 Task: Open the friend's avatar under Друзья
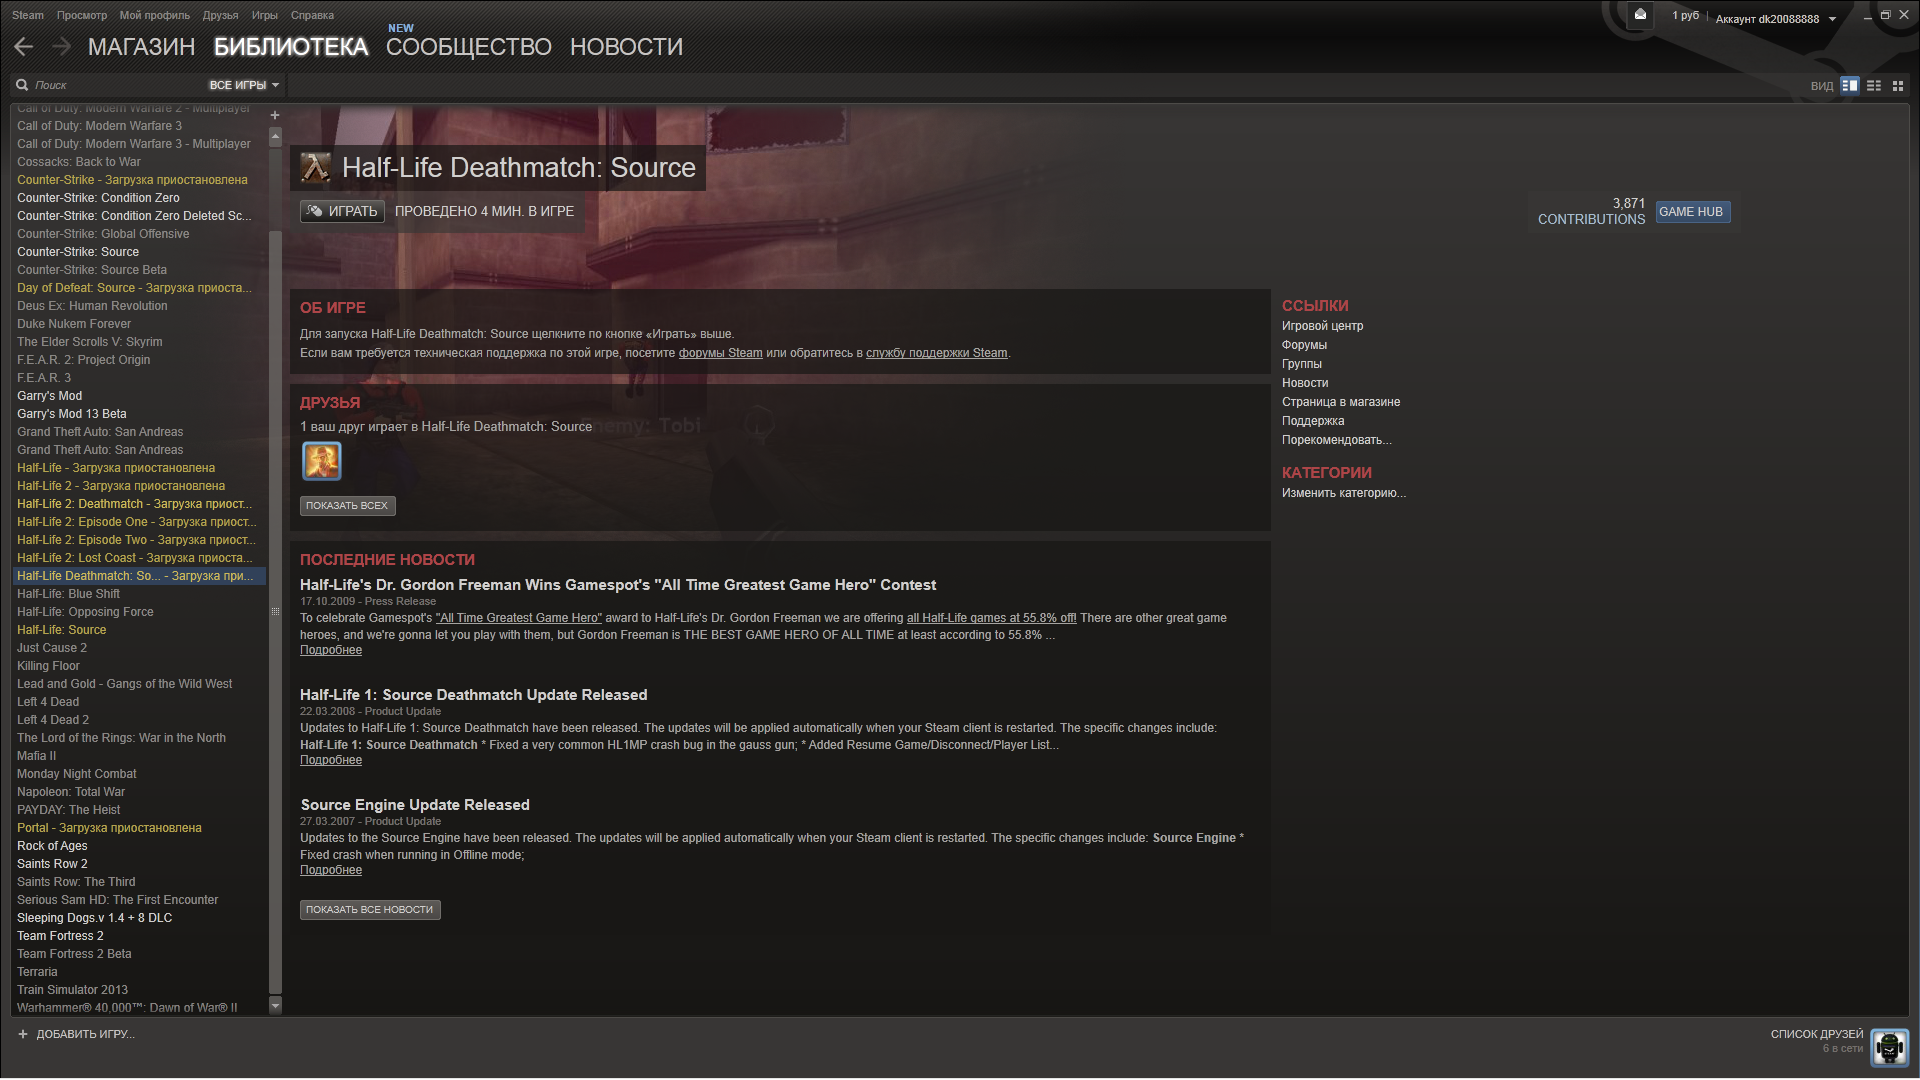(x=322, y=461)
